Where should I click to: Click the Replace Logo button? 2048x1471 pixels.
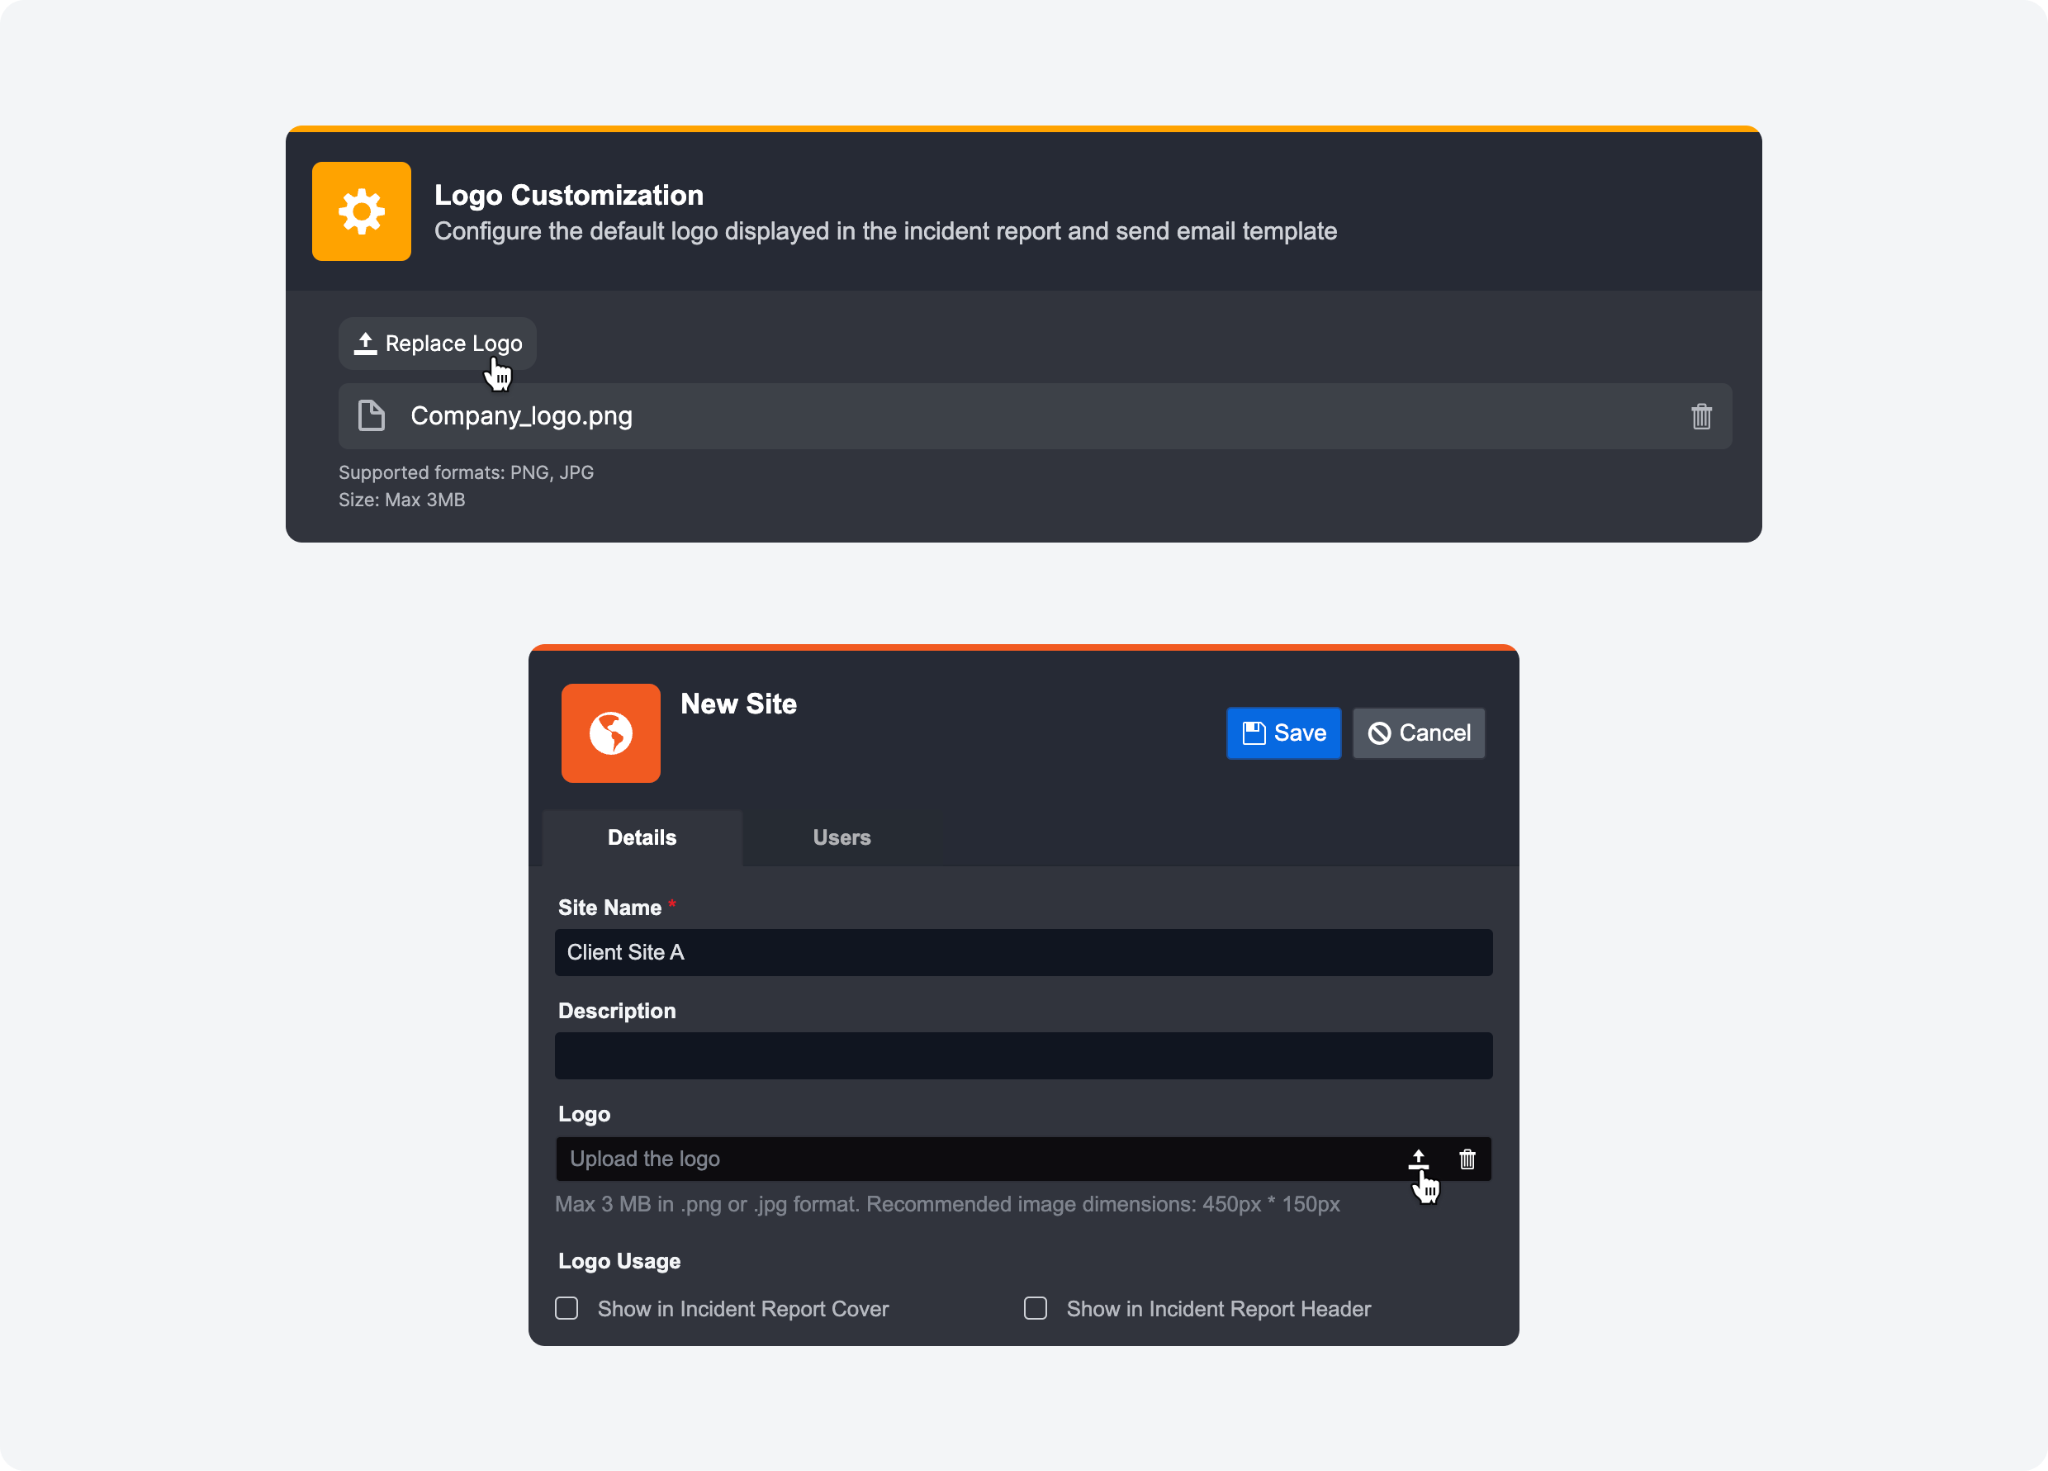(438, 344)
